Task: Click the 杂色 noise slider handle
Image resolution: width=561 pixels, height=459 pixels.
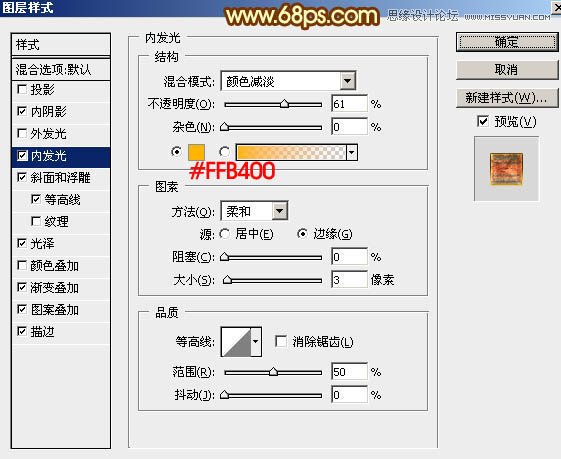Action: (x=224, y=127)
